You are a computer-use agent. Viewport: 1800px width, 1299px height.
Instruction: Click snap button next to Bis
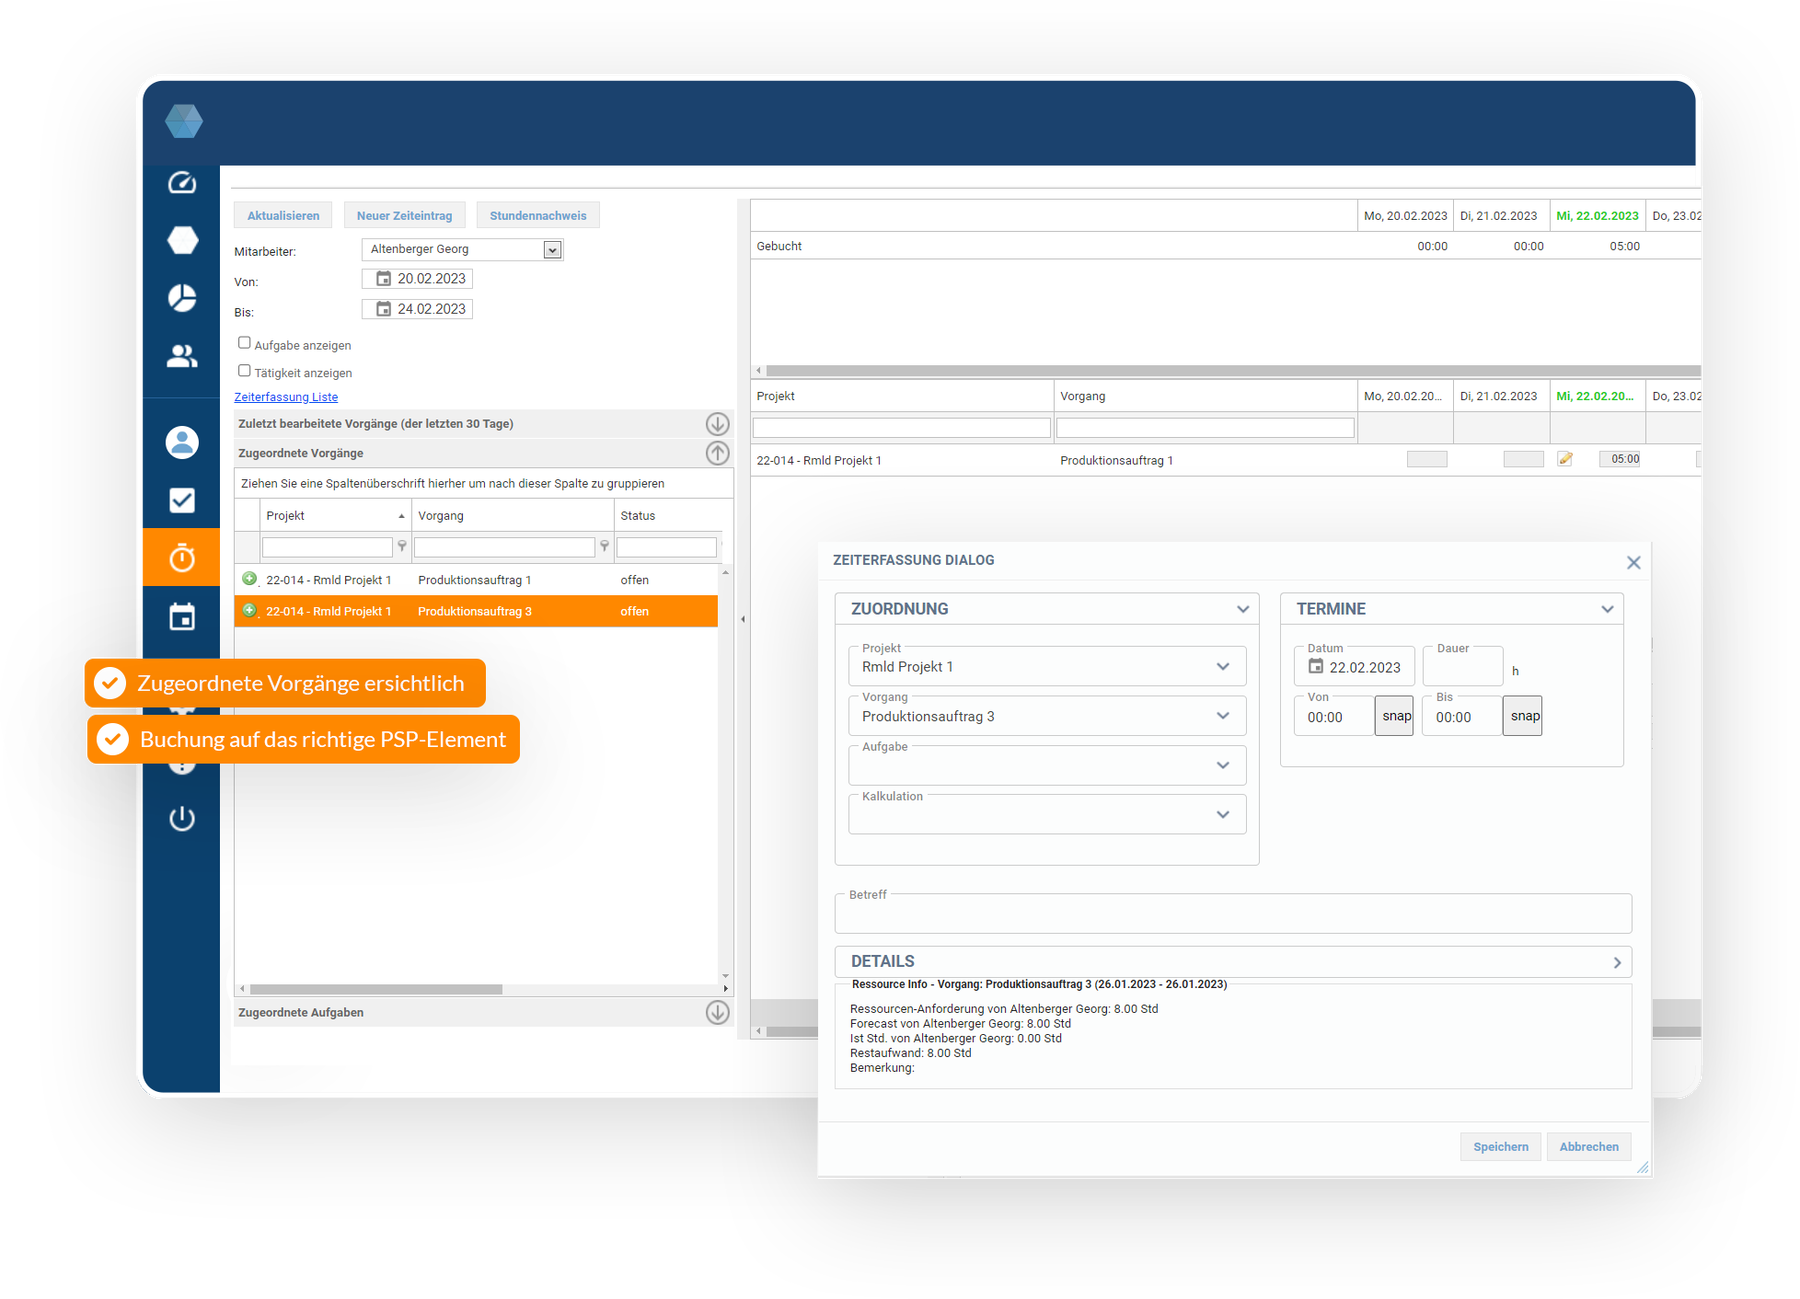(1523, 716)
